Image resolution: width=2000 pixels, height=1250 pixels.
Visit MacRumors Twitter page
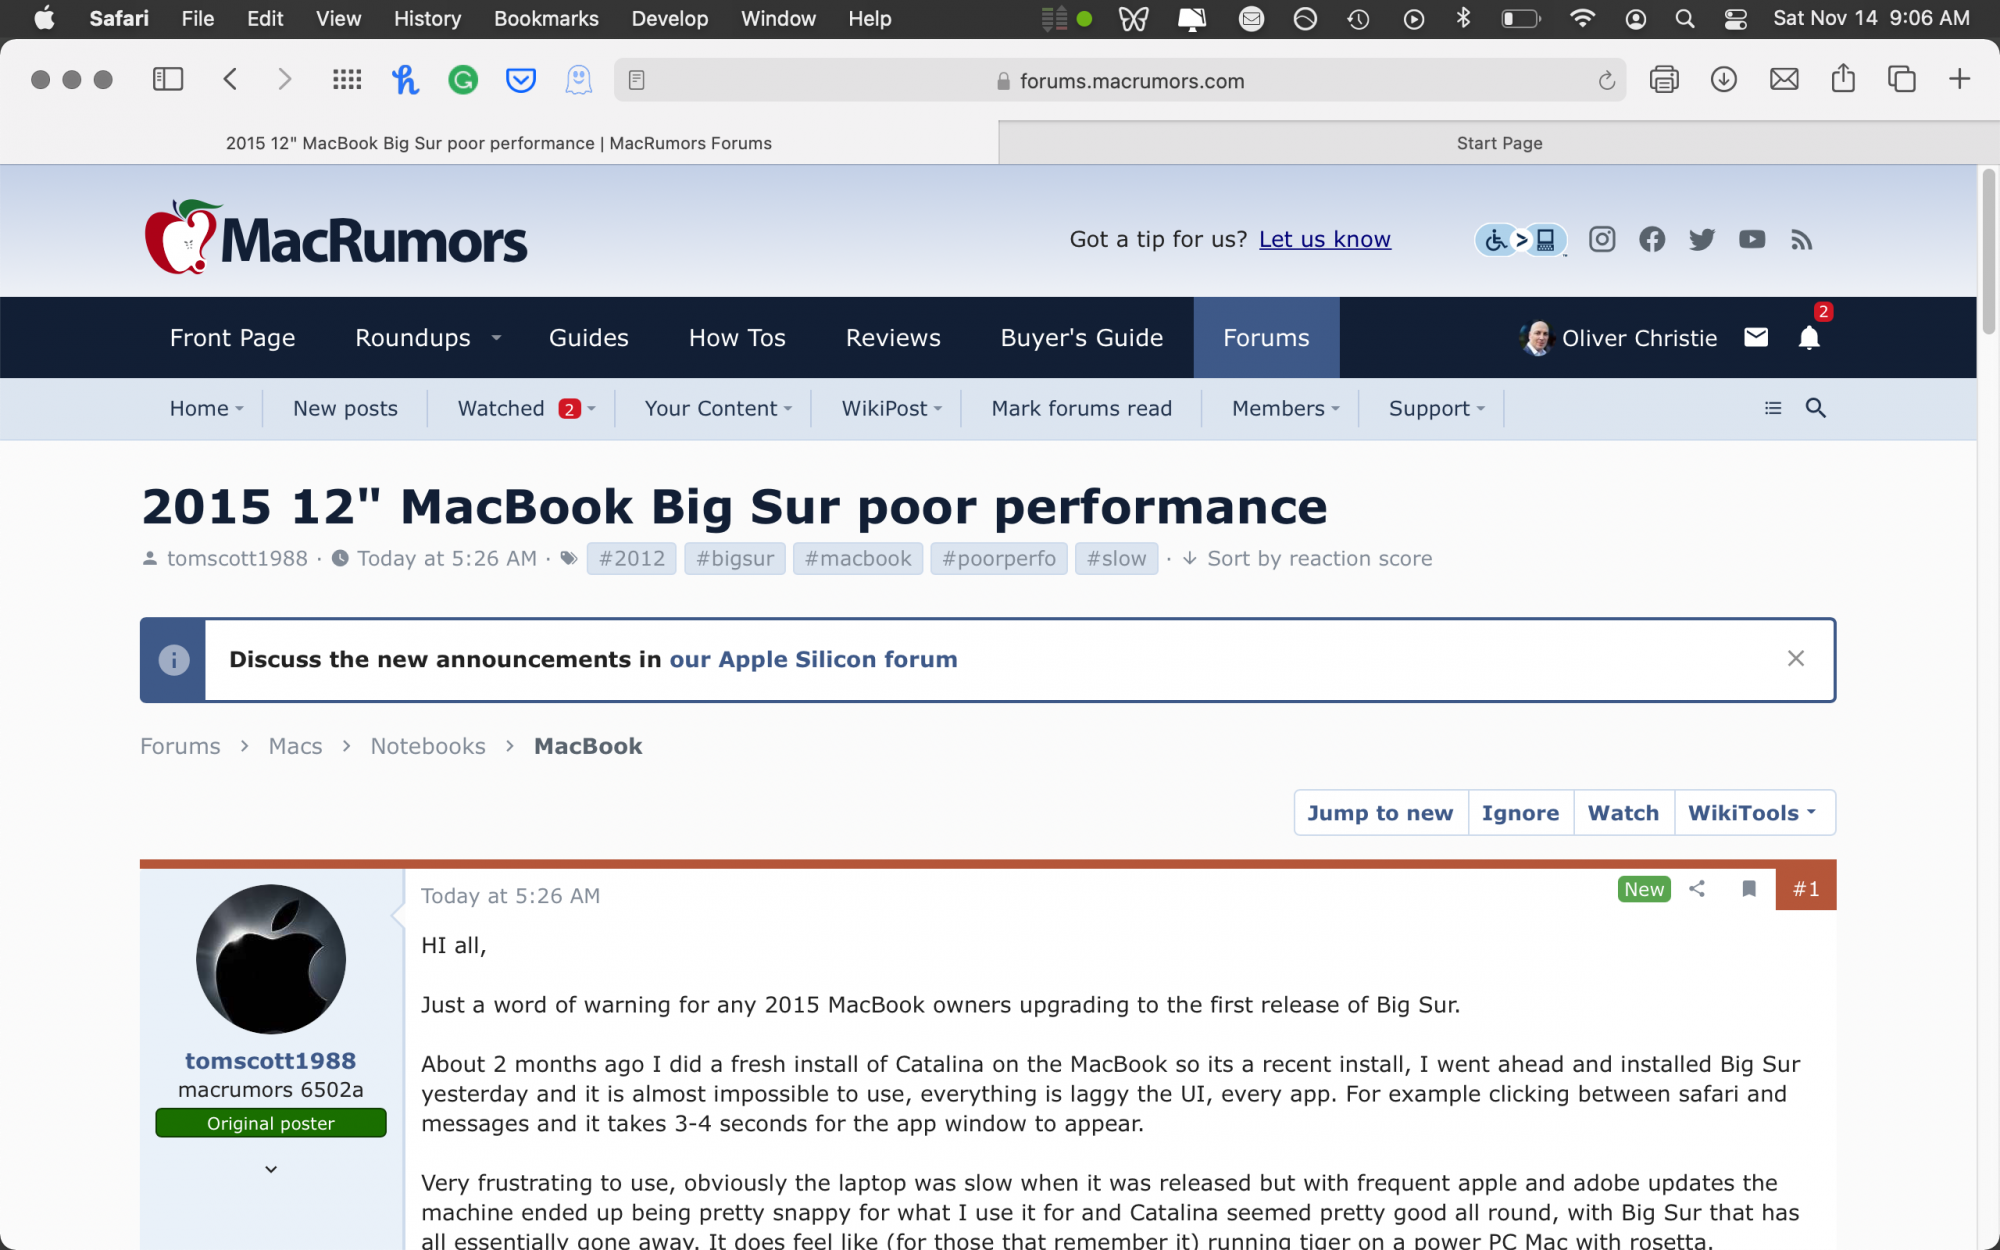click(1702, 239)
